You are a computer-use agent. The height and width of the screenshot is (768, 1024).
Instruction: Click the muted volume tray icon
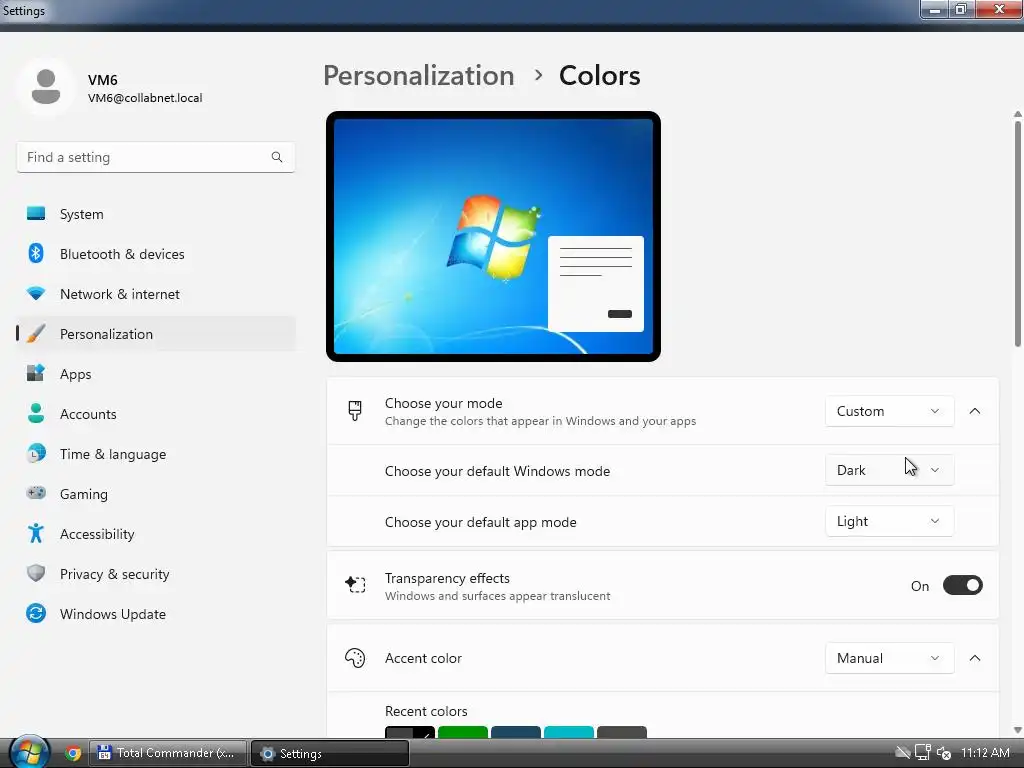[944, 753]
